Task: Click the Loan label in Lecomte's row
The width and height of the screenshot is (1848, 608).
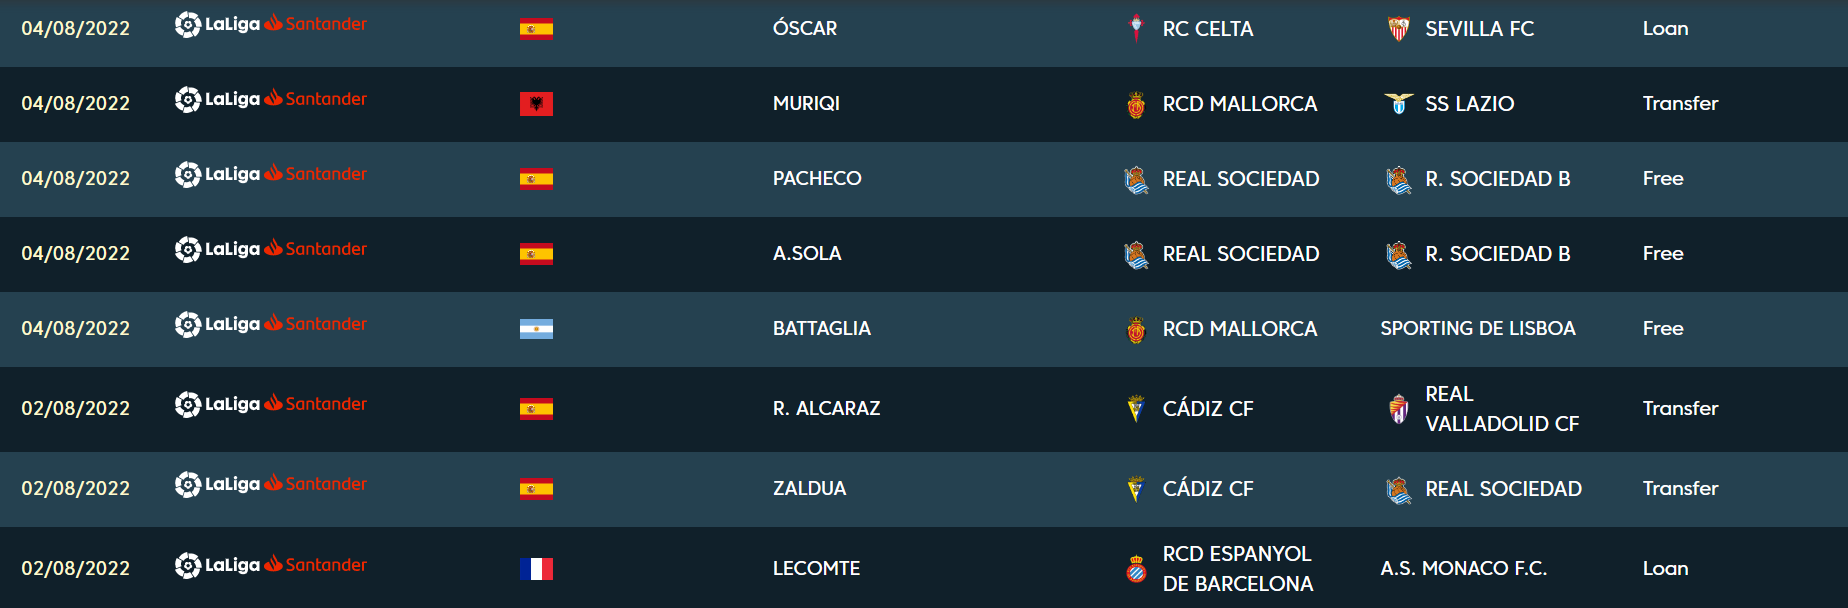Action: (x=1665, y=569)
